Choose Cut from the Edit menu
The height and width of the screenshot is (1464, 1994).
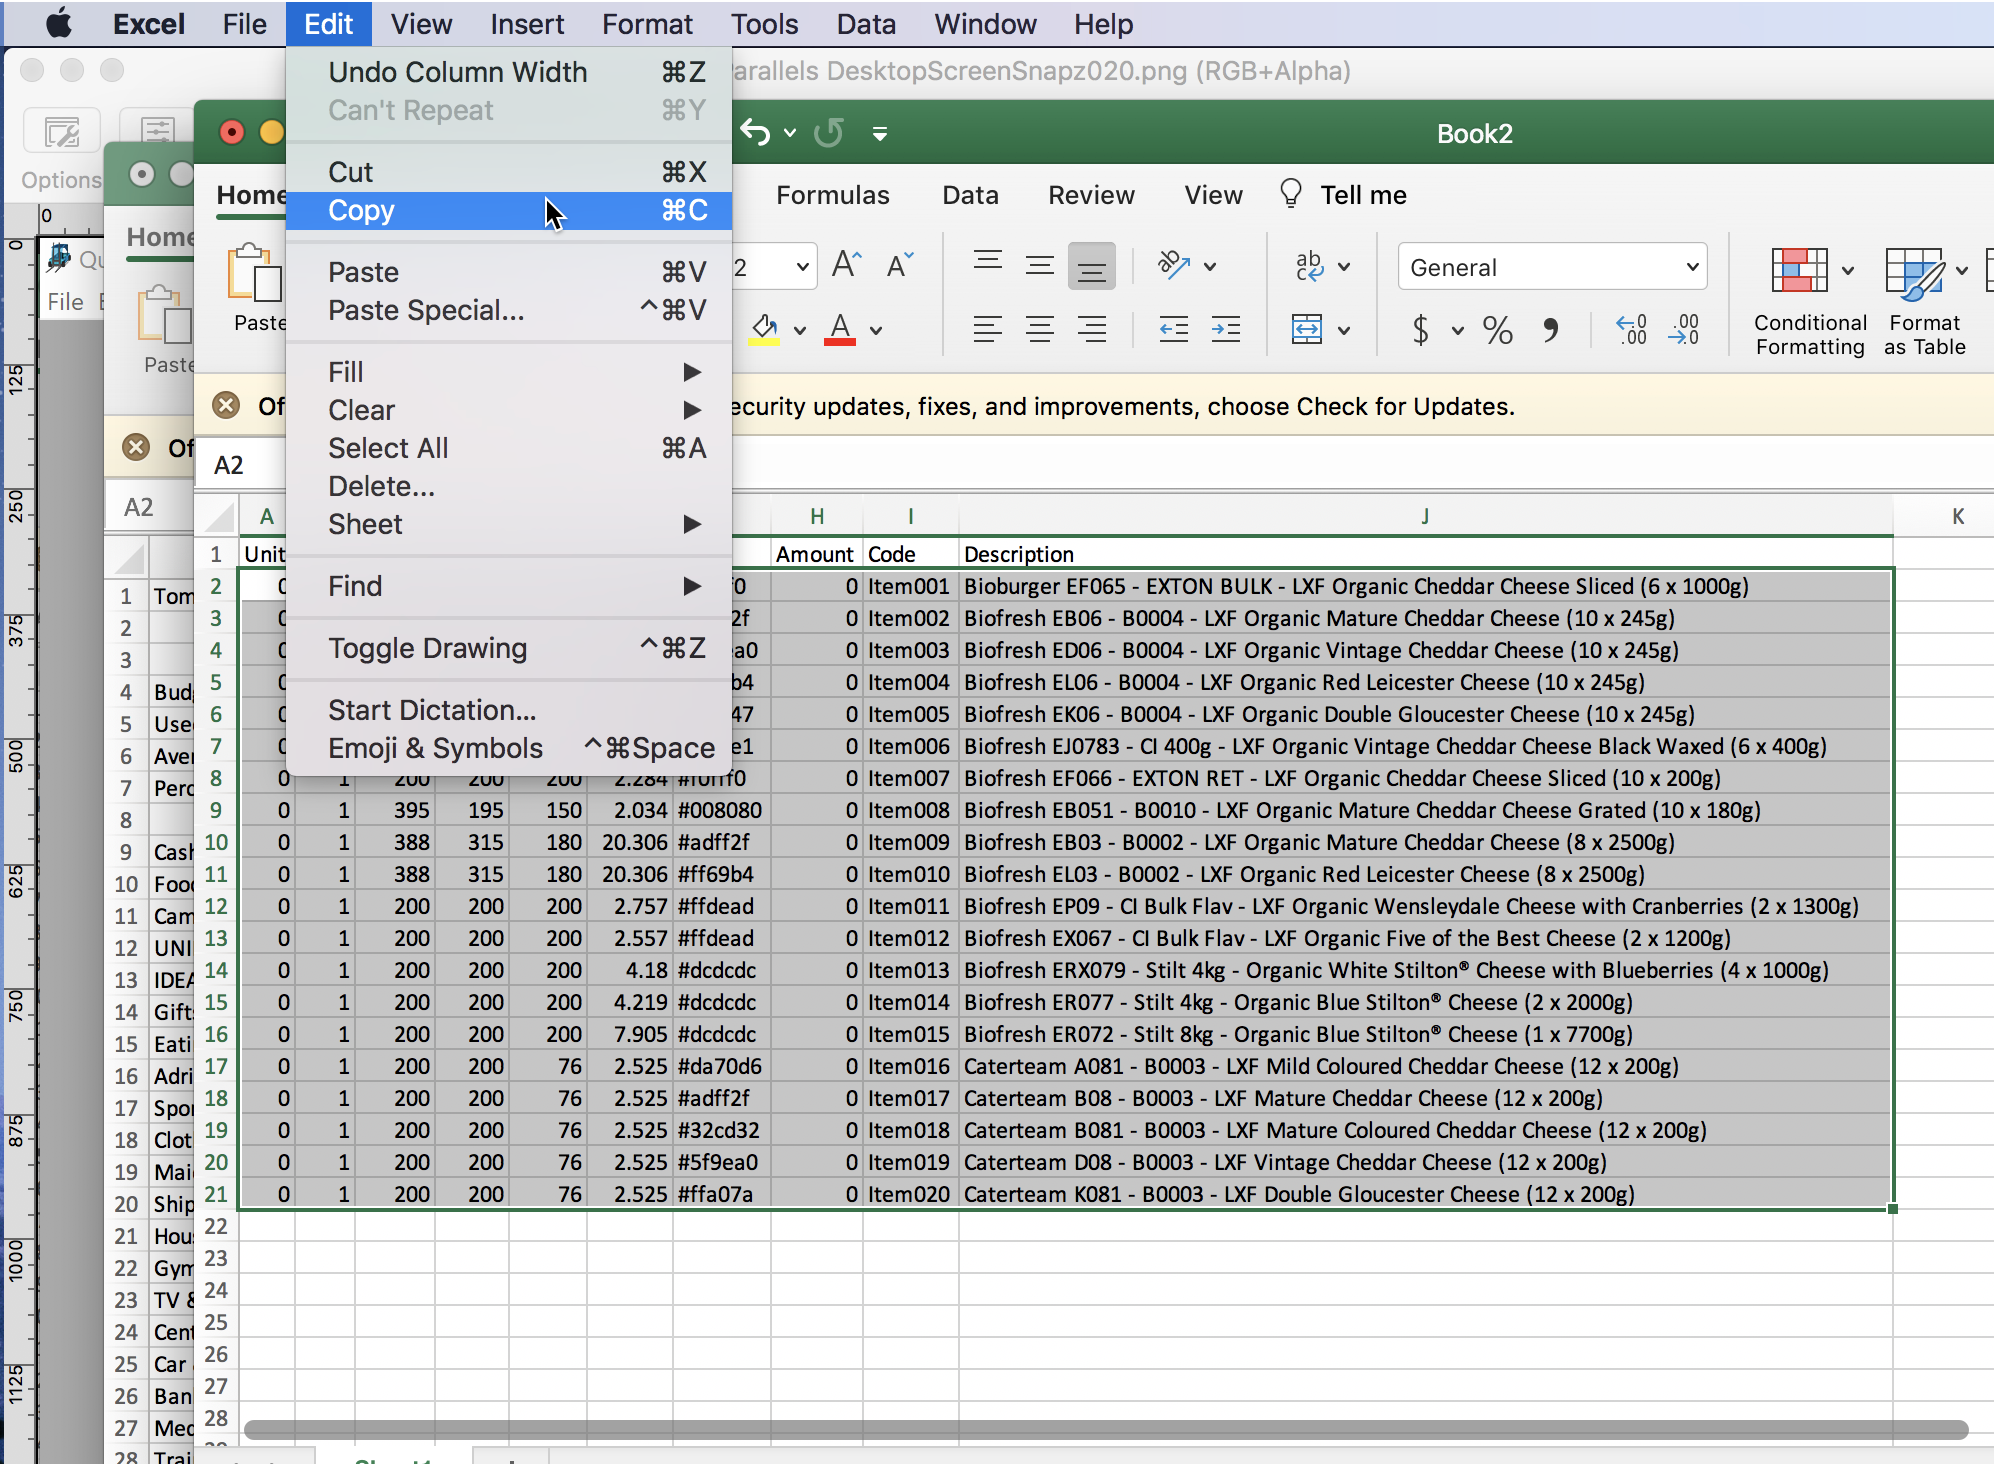(509, 172)
